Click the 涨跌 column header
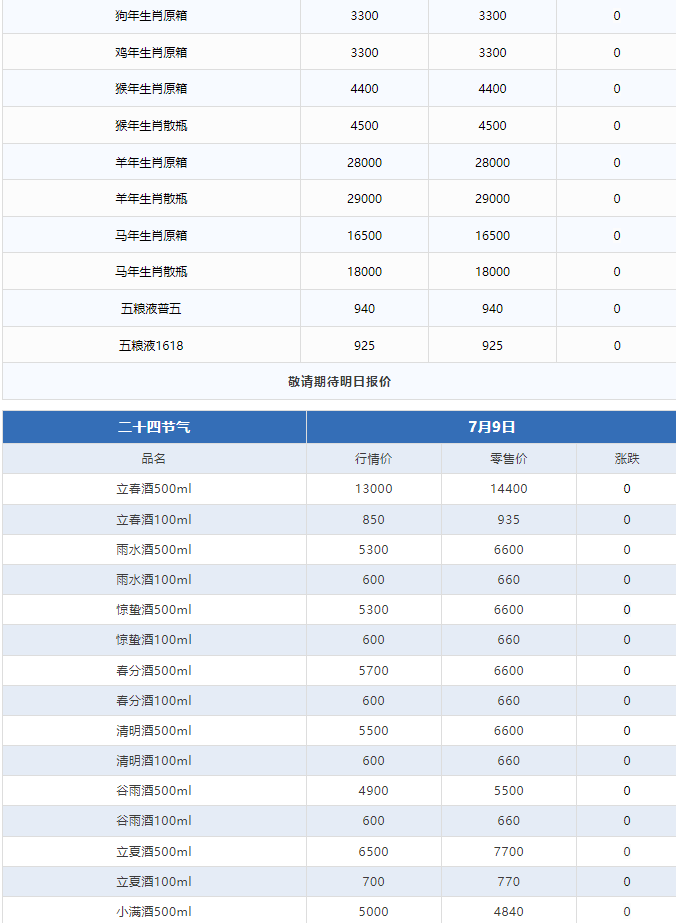This screenshot has height=923, width=676. point(627,459)
